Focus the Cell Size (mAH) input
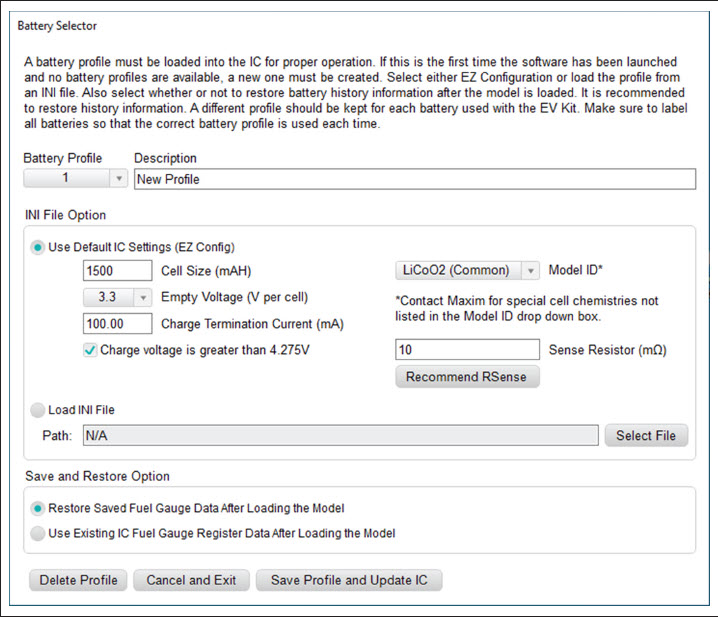The height and width of the screenshot is (617, 718). (117, 270)
